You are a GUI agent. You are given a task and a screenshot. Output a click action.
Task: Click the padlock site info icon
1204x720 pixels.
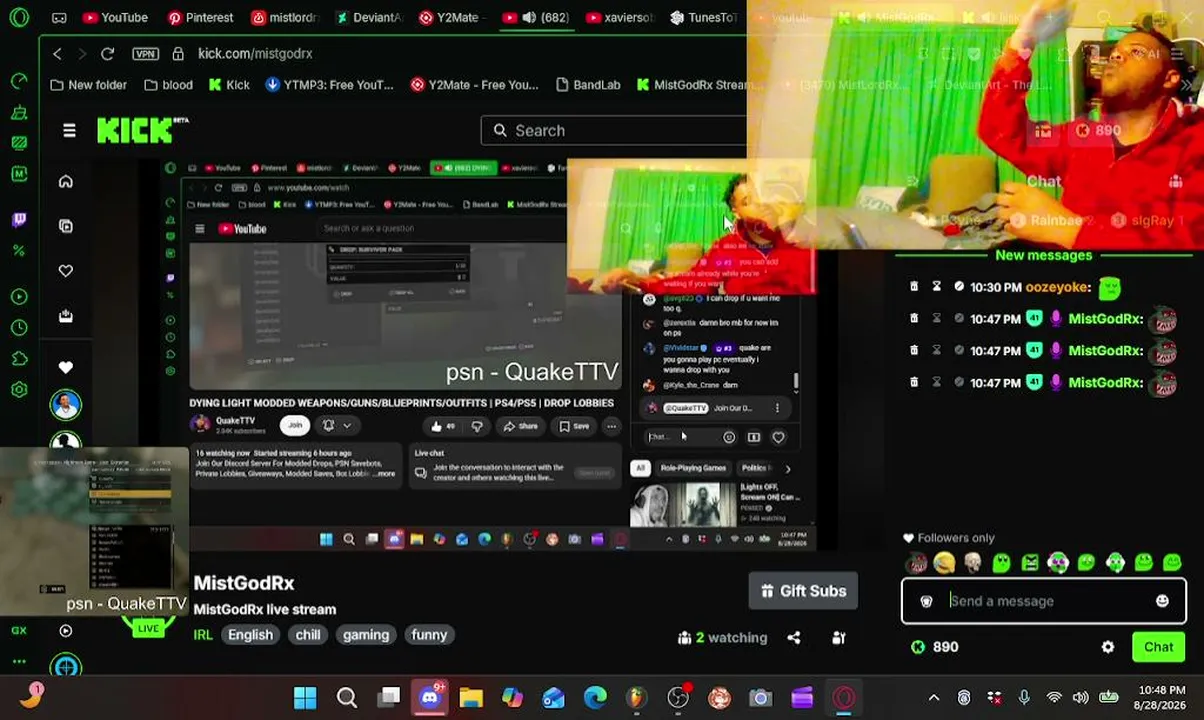(178, 53)
